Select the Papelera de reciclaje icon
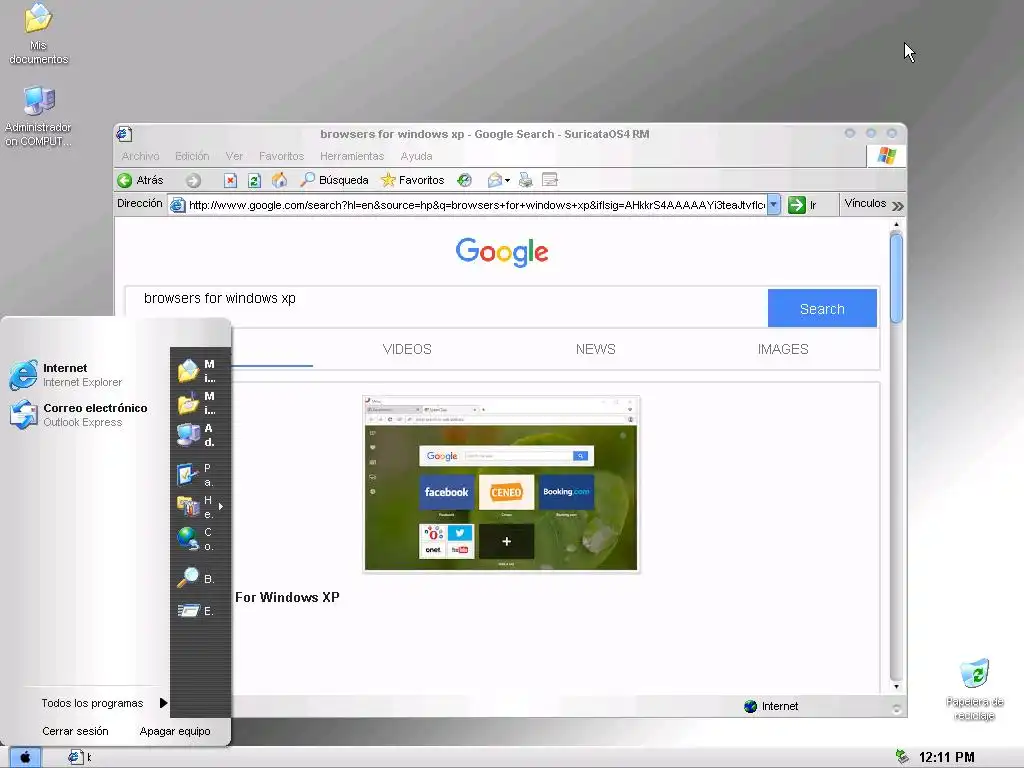Image resolution: width=1024 pixels, height=768 pixels. pos(974,690)
